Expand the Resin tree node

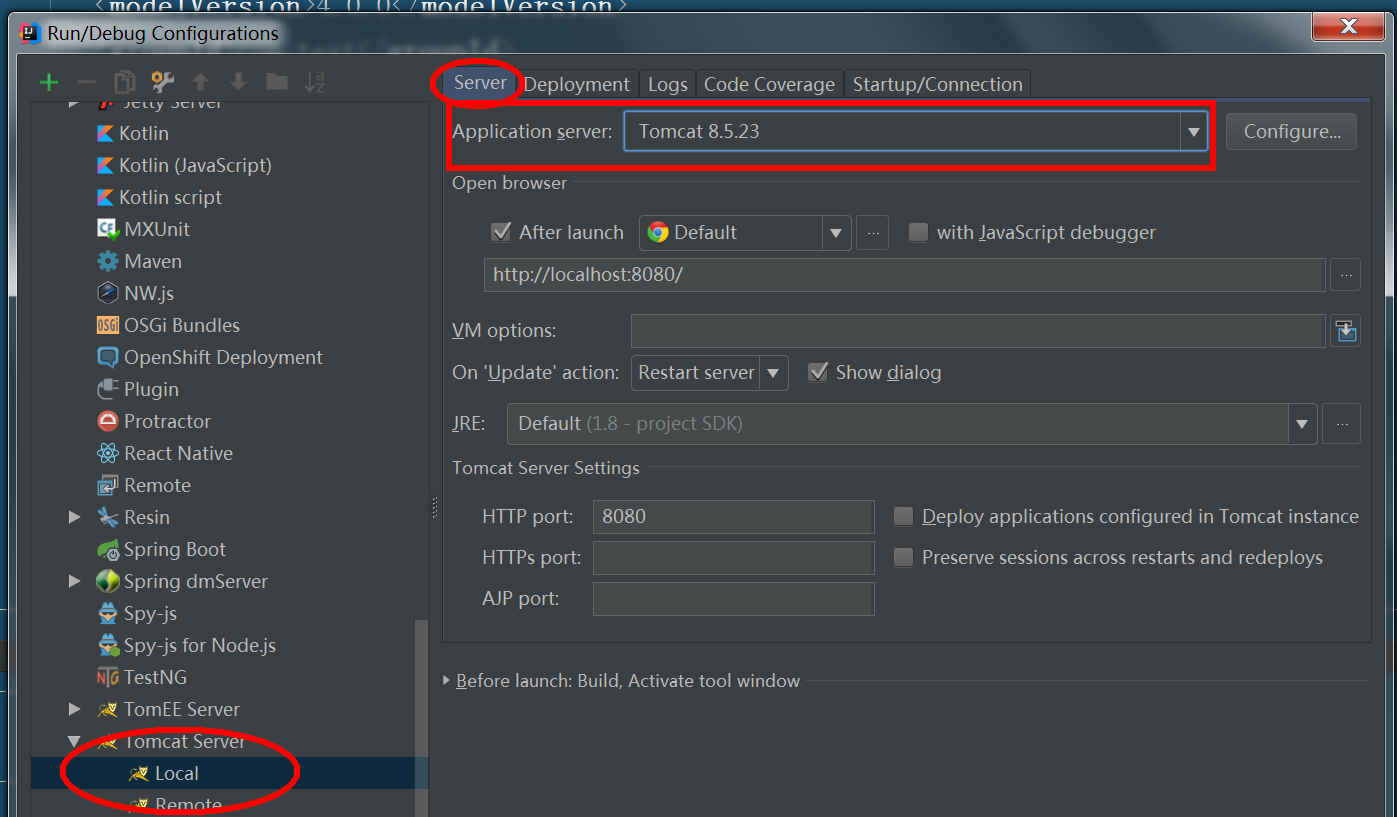click(x=74, y=517)
